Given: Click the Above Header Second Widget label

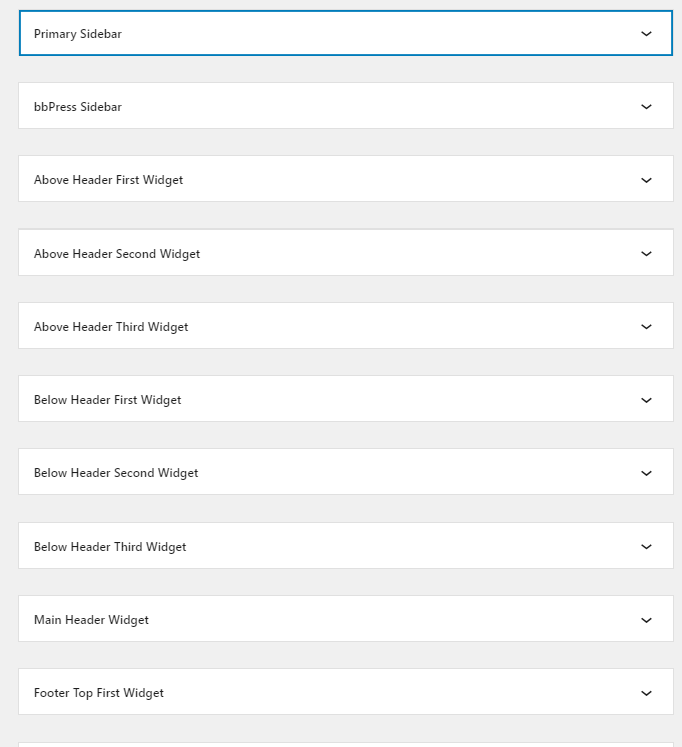Looking at the screenshot, I should 117,254.
